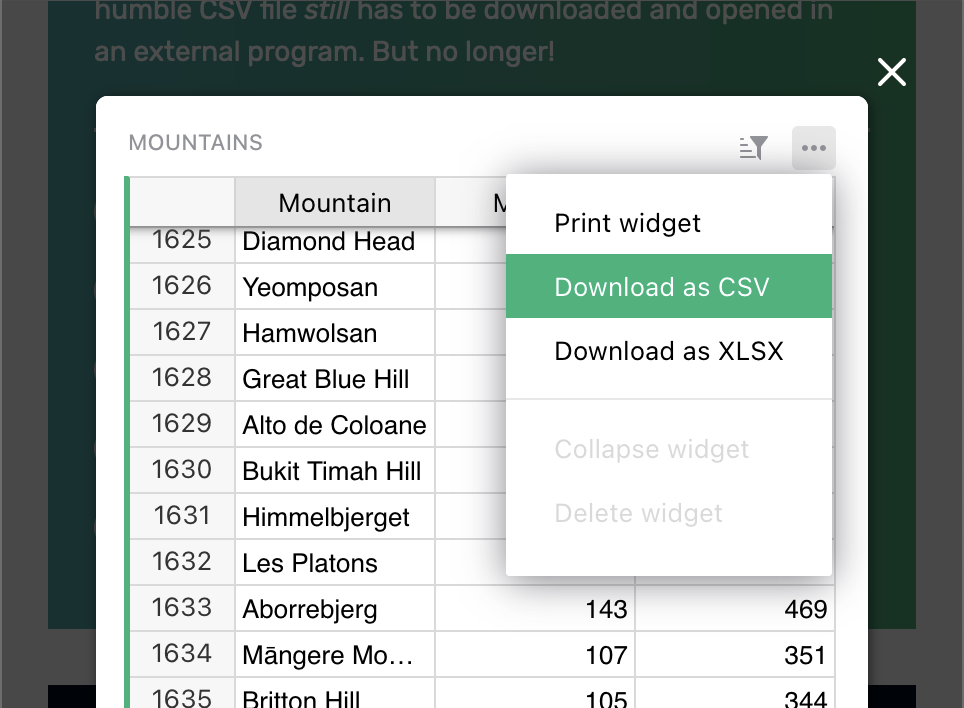This screenshot has width=964, height=708.
Task: Click the MOUNTAINS widget title
Action: click(x=195, y=142)
